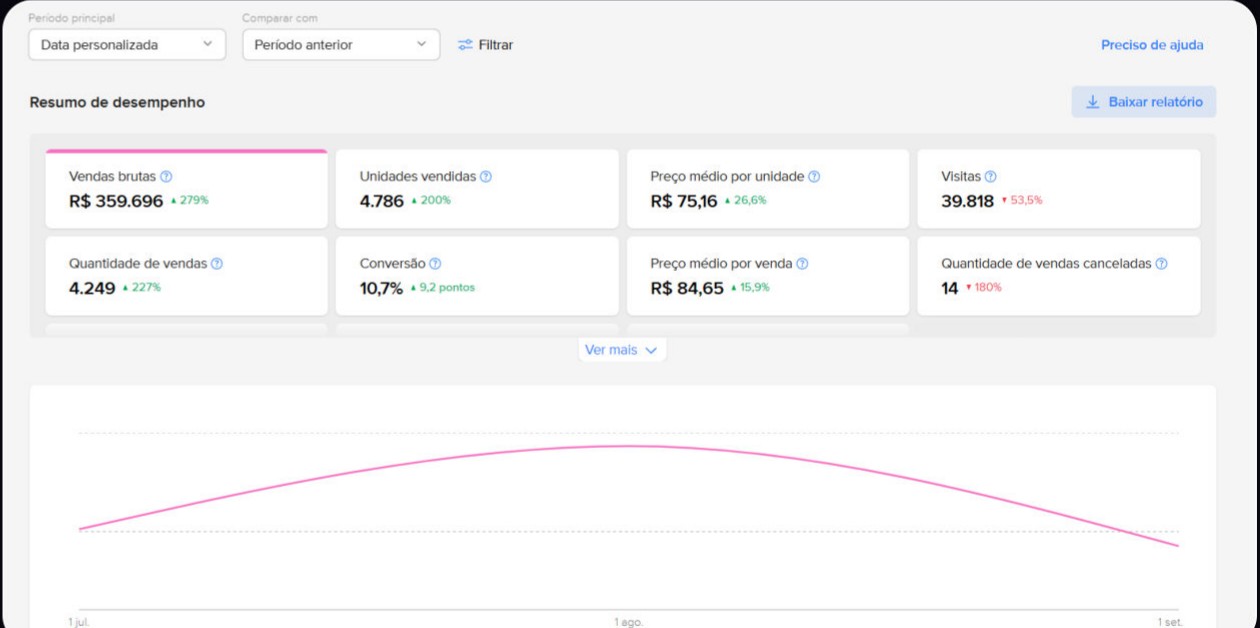Select the Unidades vendidas metric card
The width and height of the screenshot is (1260, 628).
pyautogui.click(x=477, y=189)
